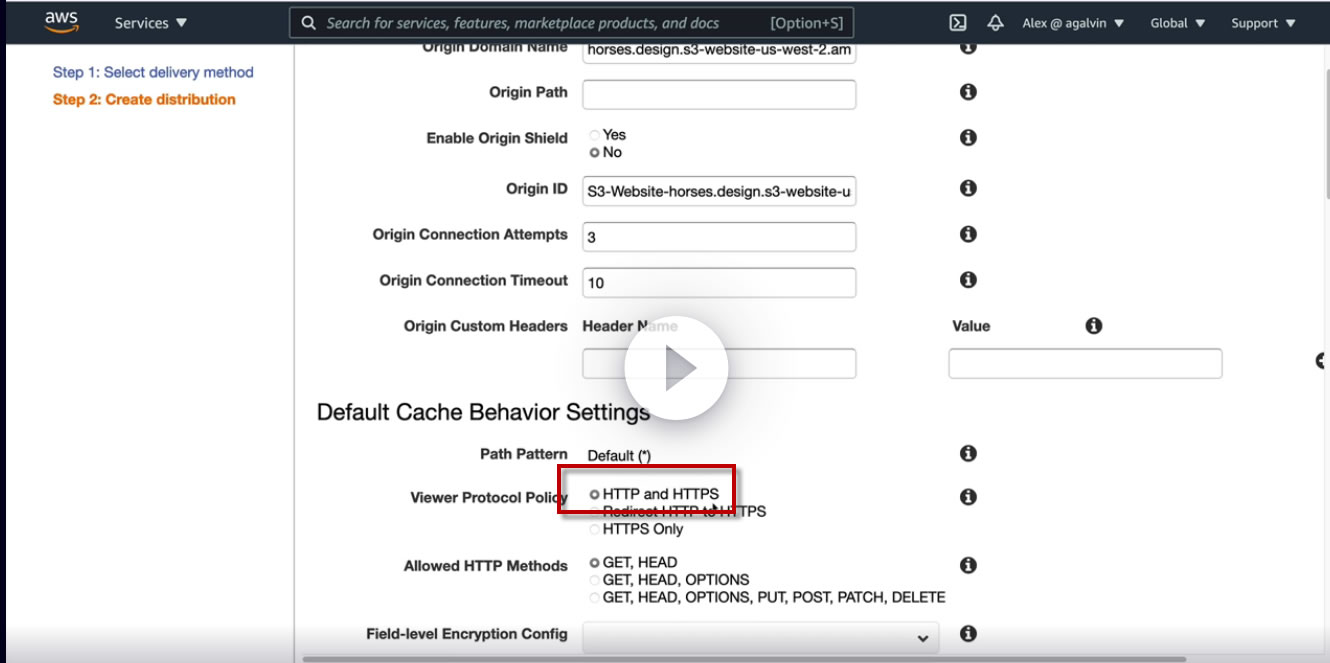This screenshot has height=663, width=1330.
Task: Click the AWS logo home icon
Action: tap(61, 21)
